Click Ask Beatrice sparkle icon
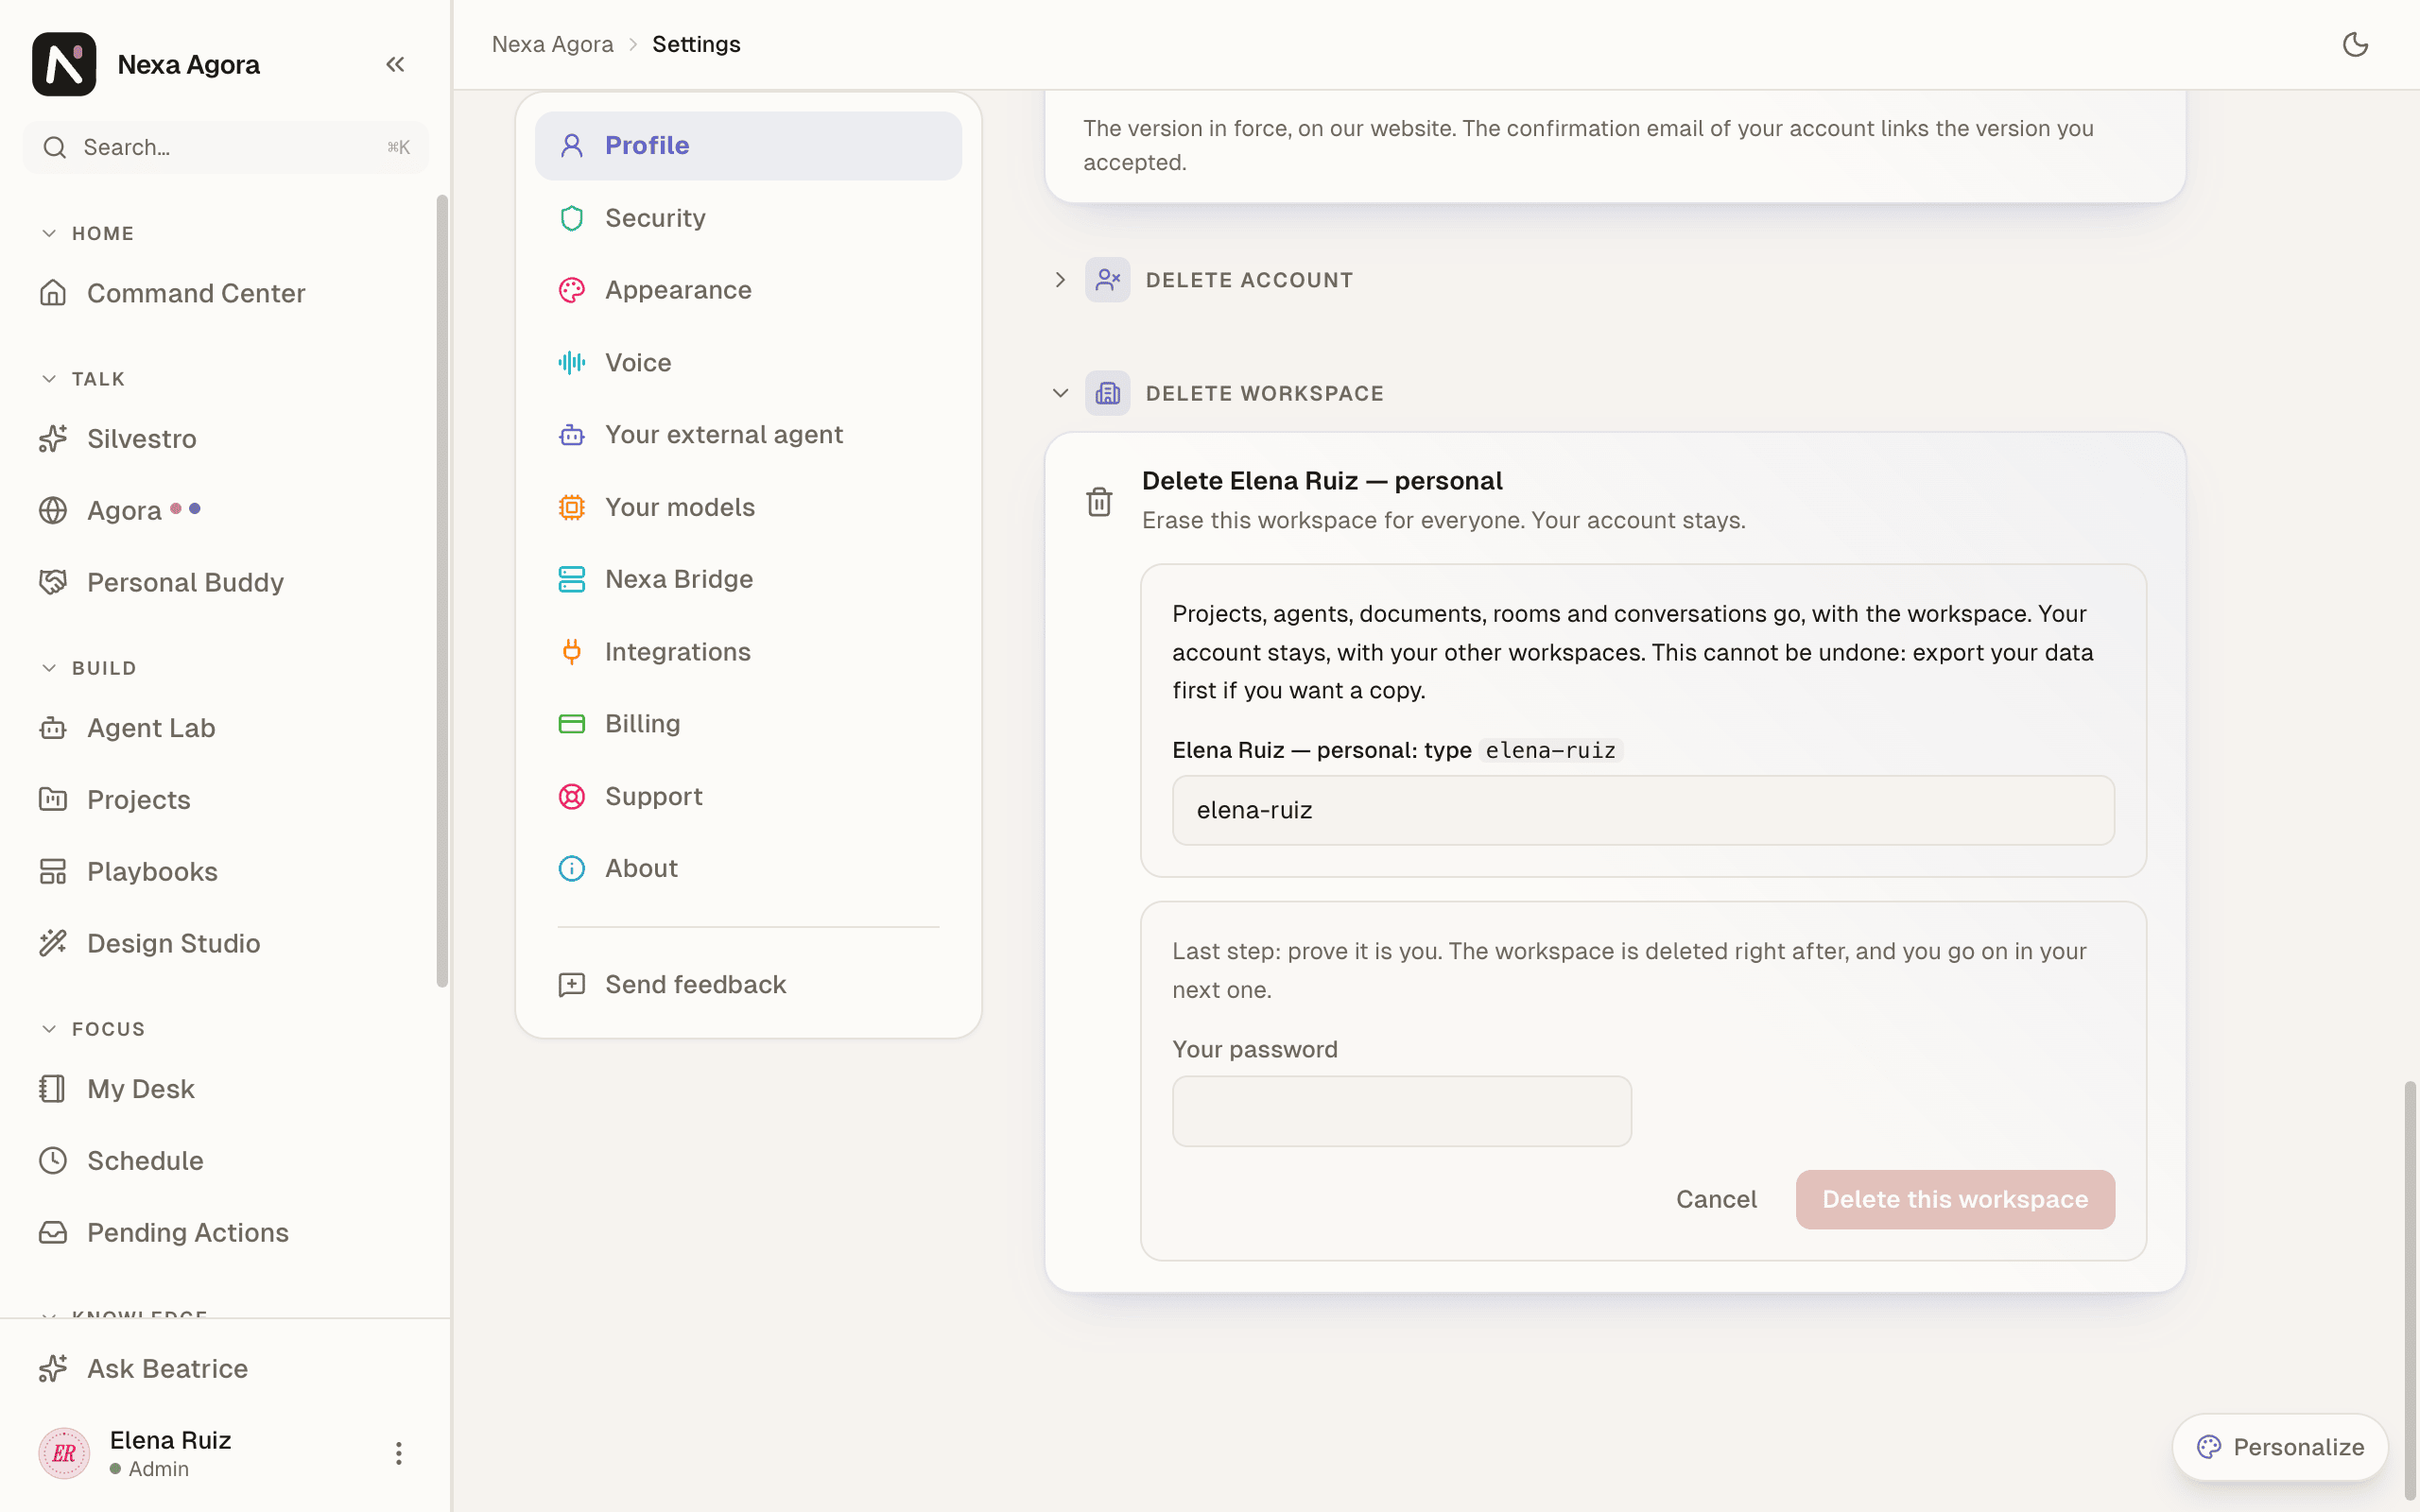 tap(53, 1369)
